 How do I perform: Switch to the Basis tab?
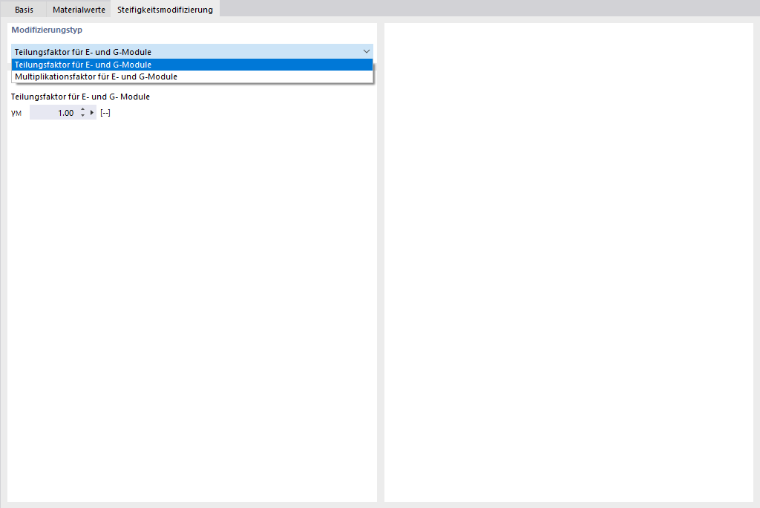pos(24,10)
